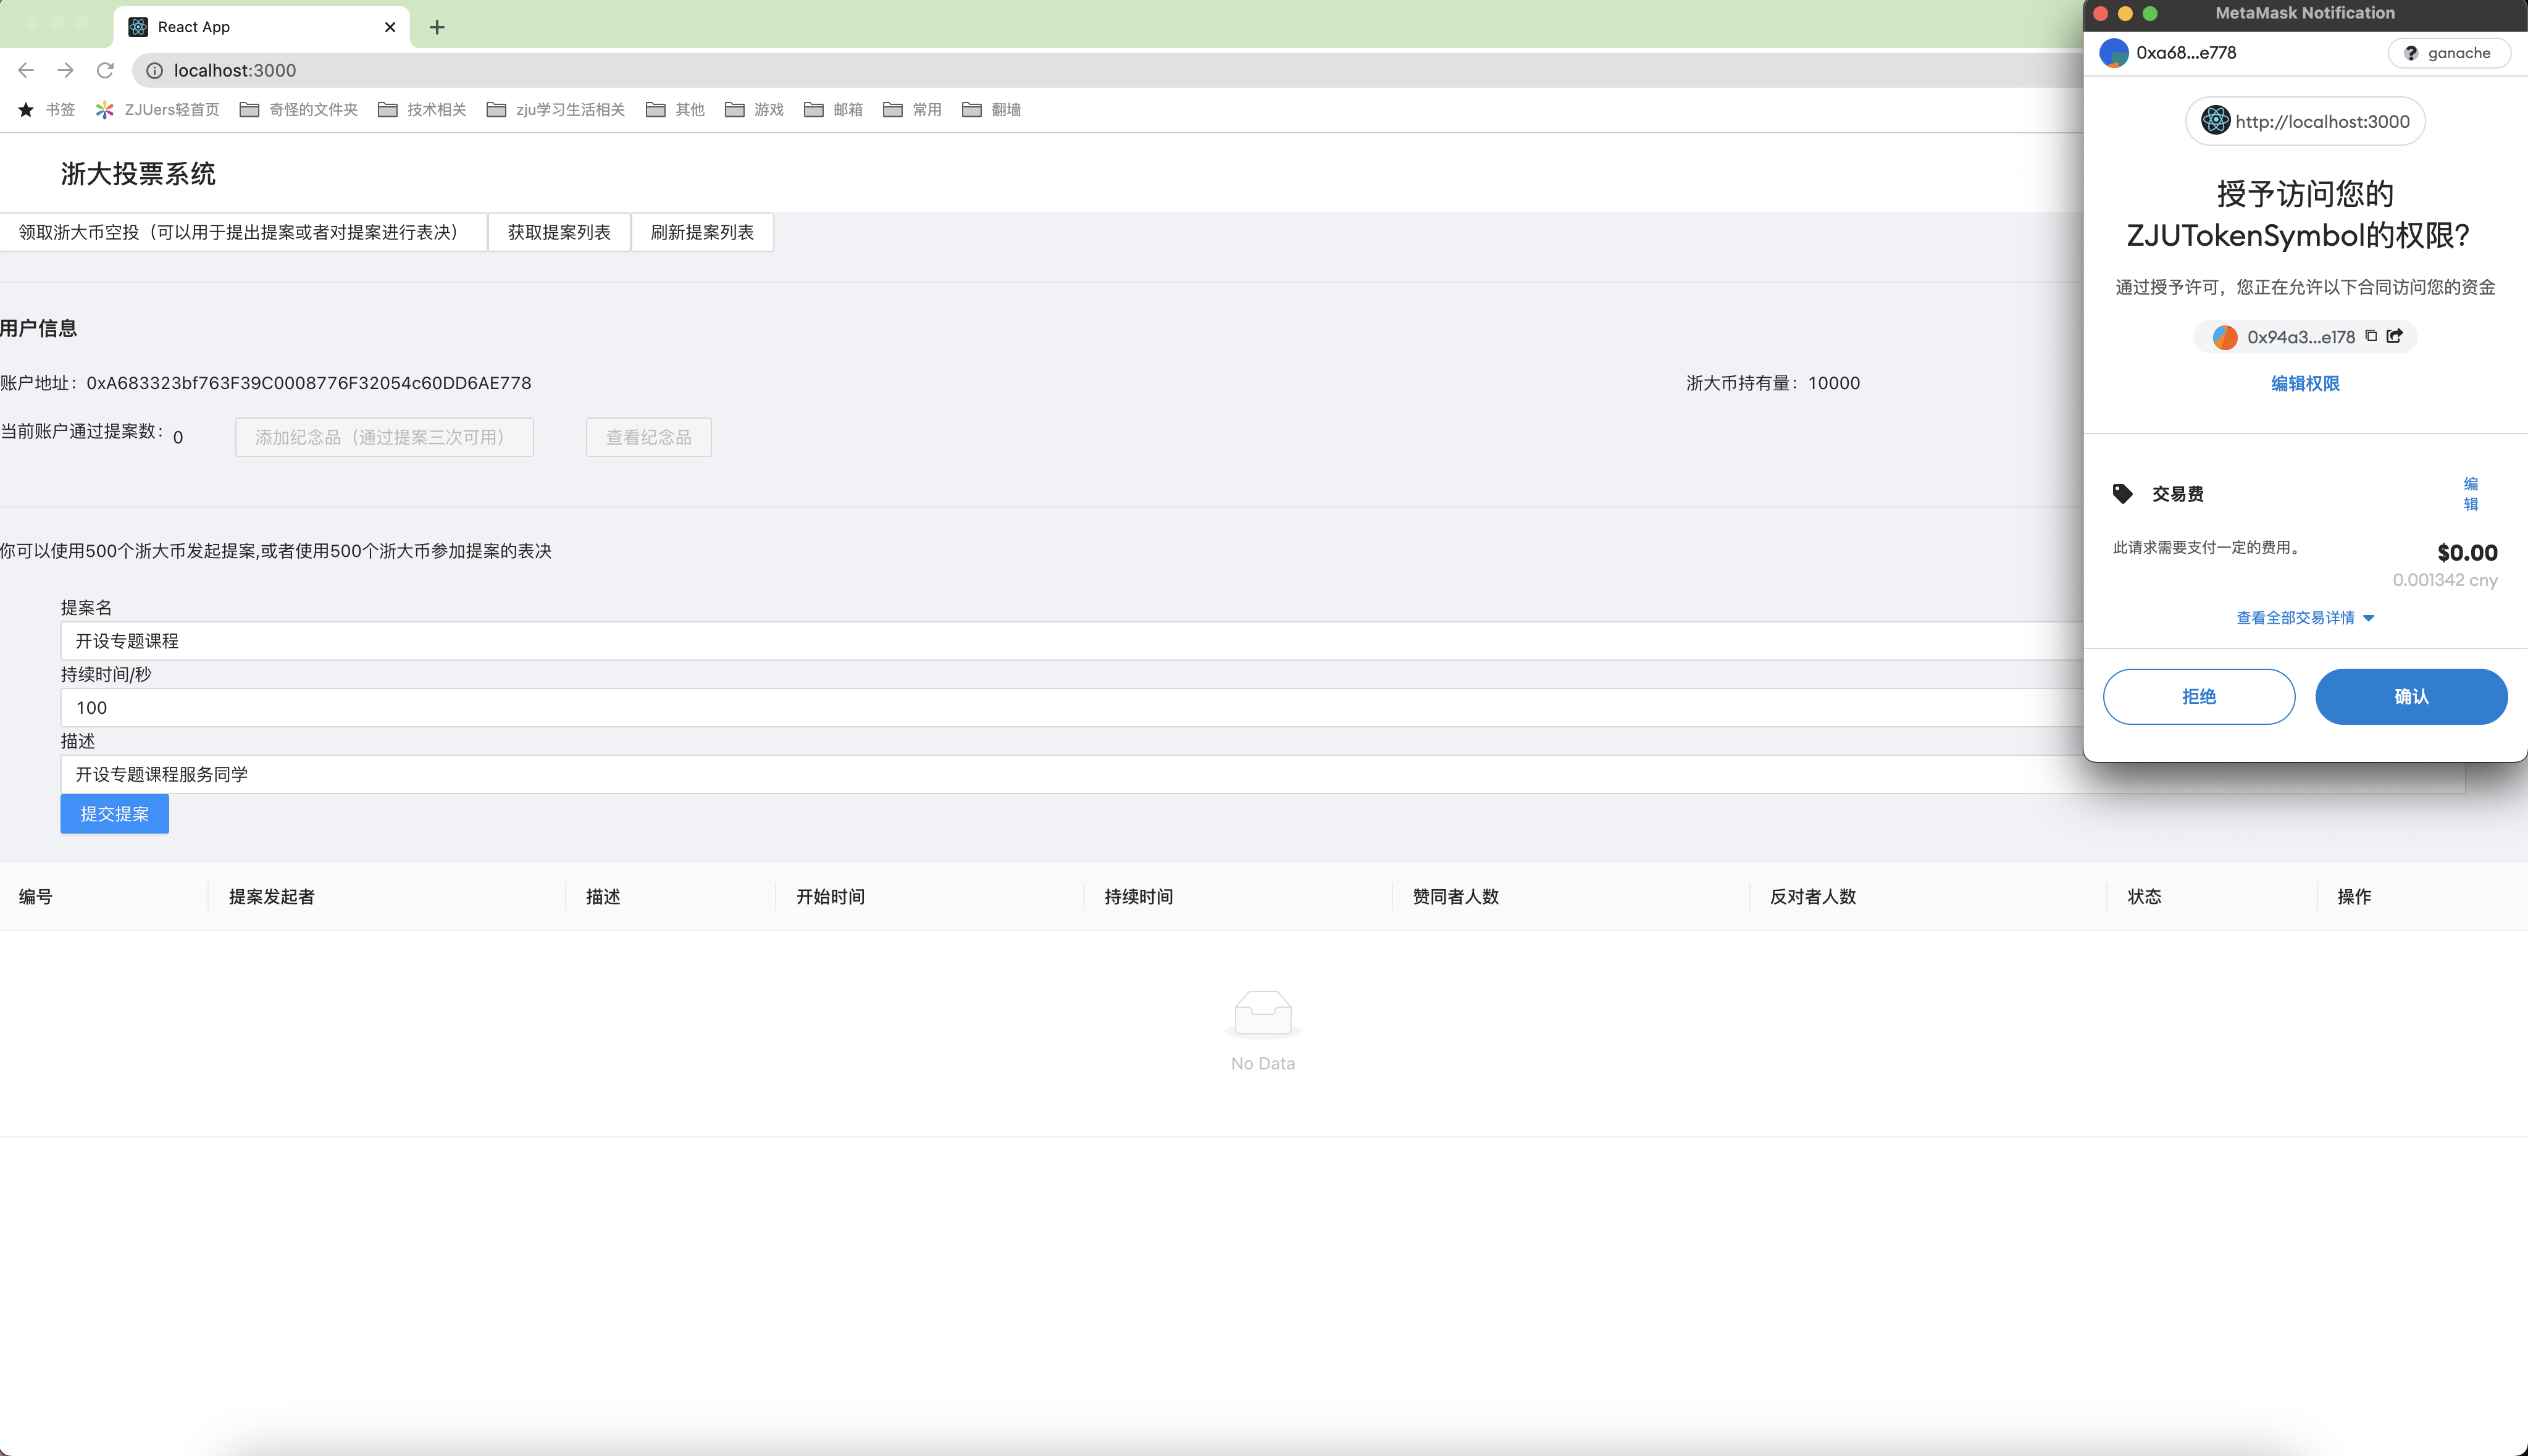The image size is (2528, 1456).
Task: Open the 其他 bookmark folder
Action: click(x=675, y=109)
